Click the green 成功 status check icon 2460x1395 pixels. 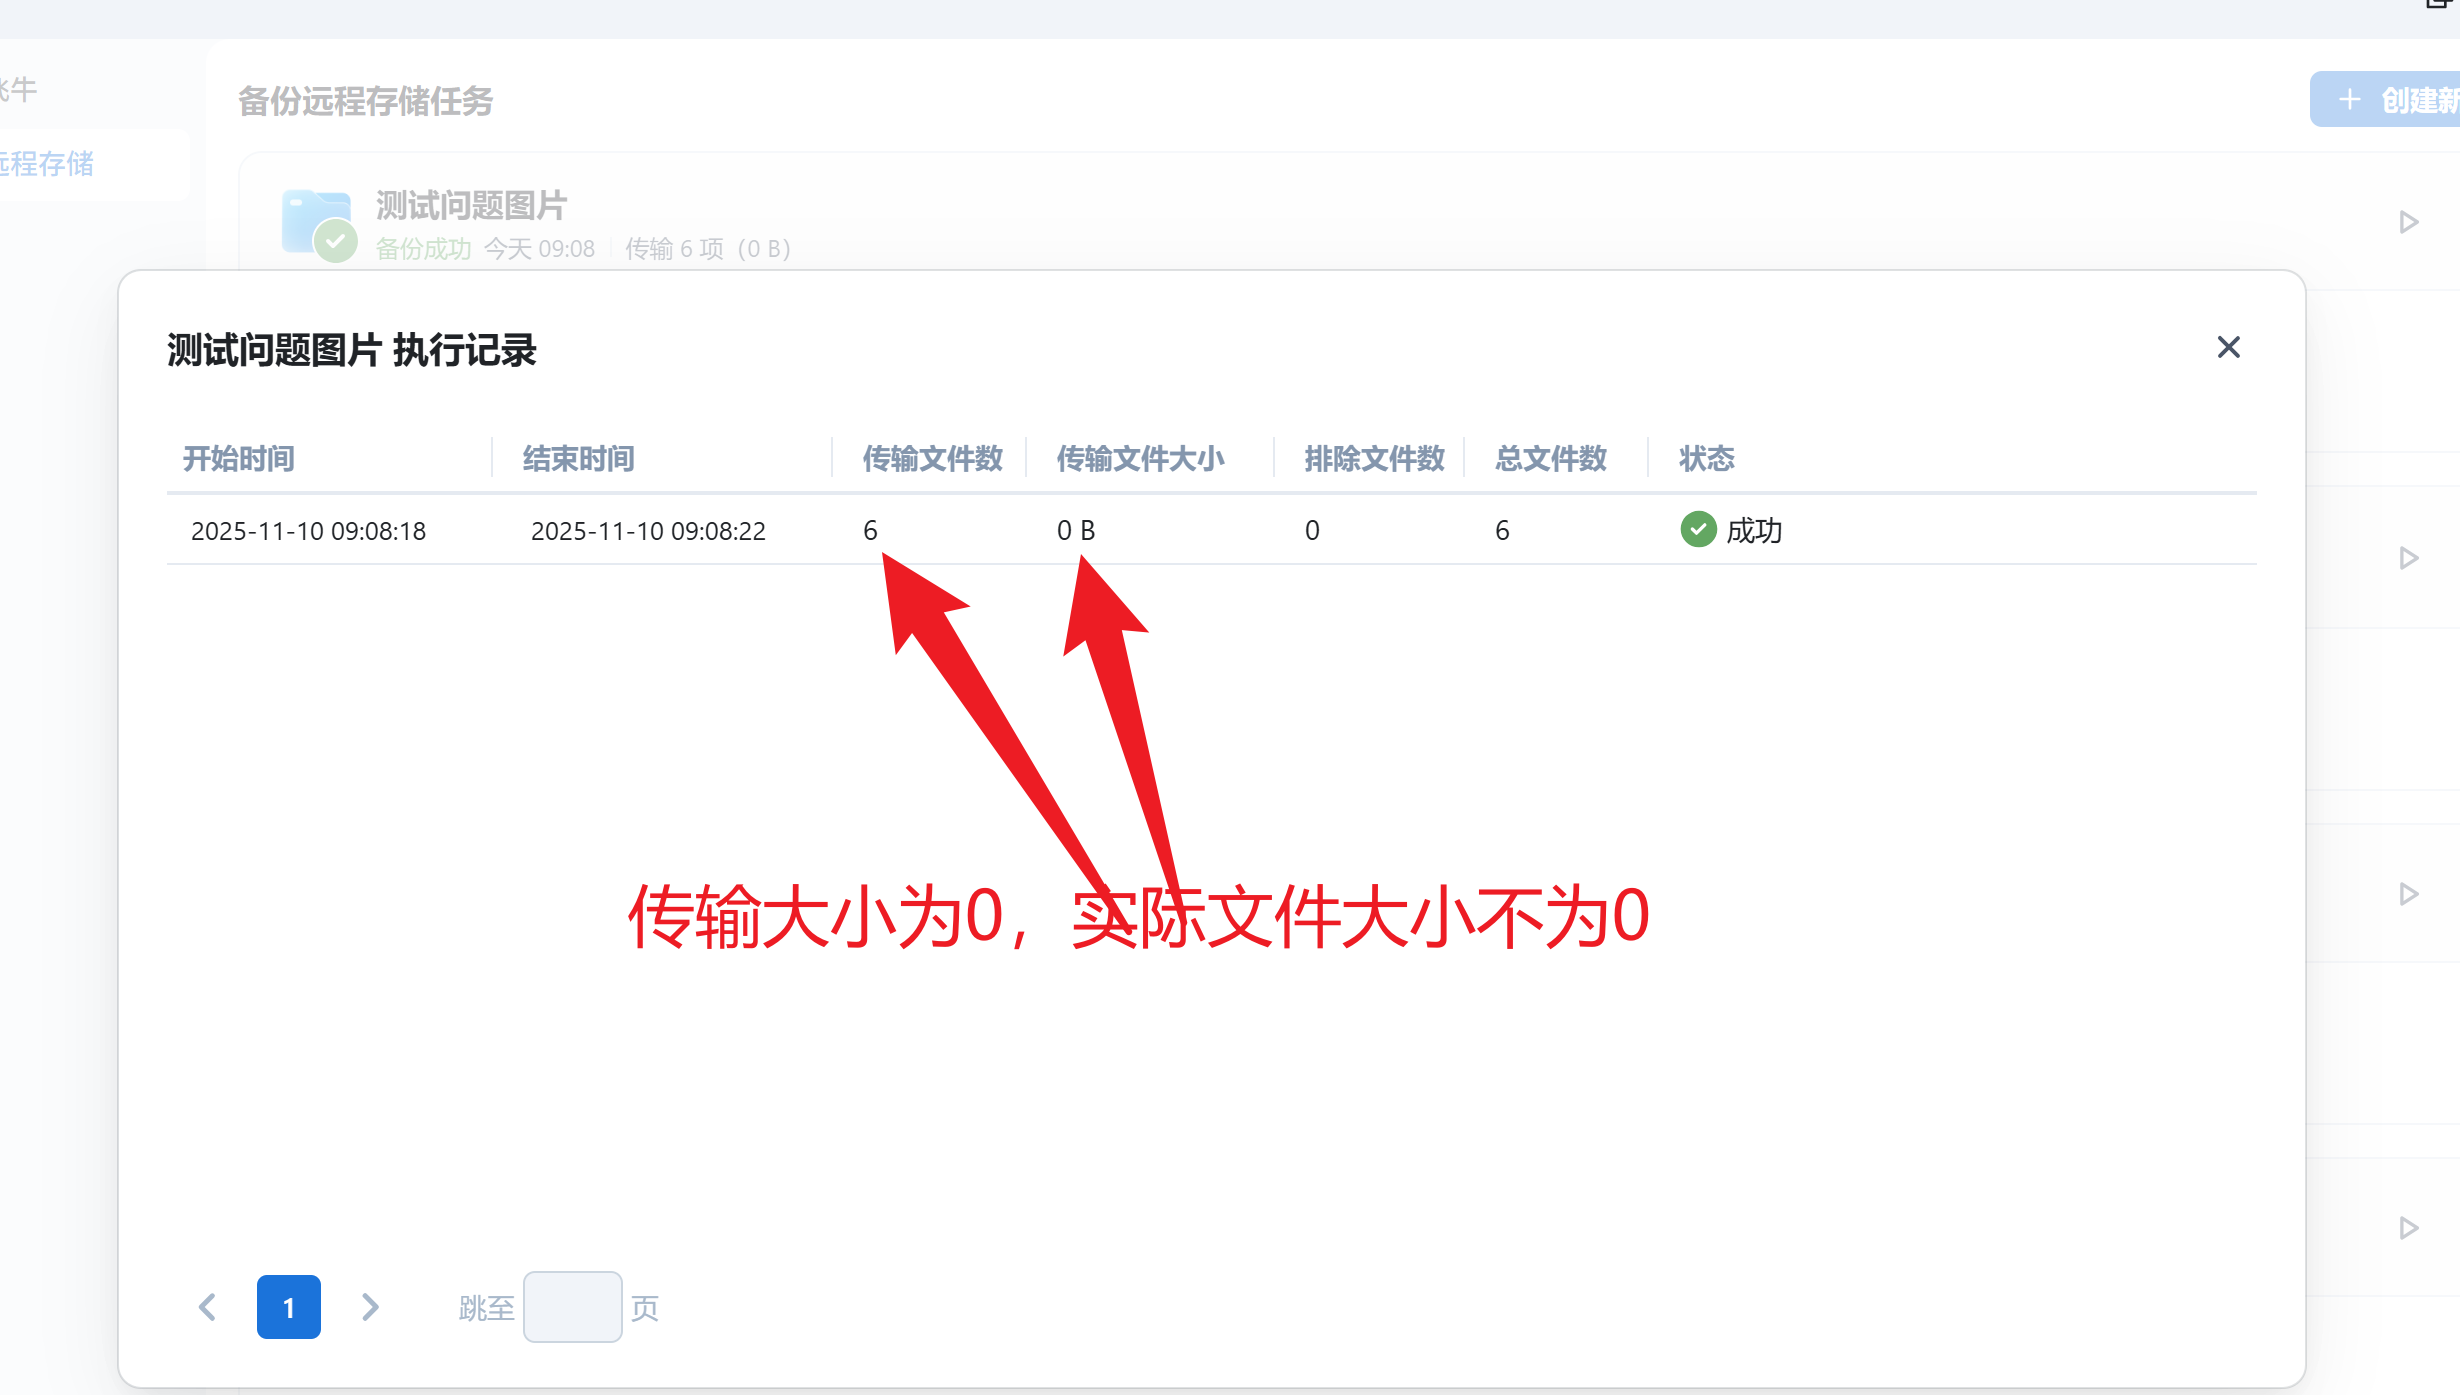click(x=1698, y=529)
